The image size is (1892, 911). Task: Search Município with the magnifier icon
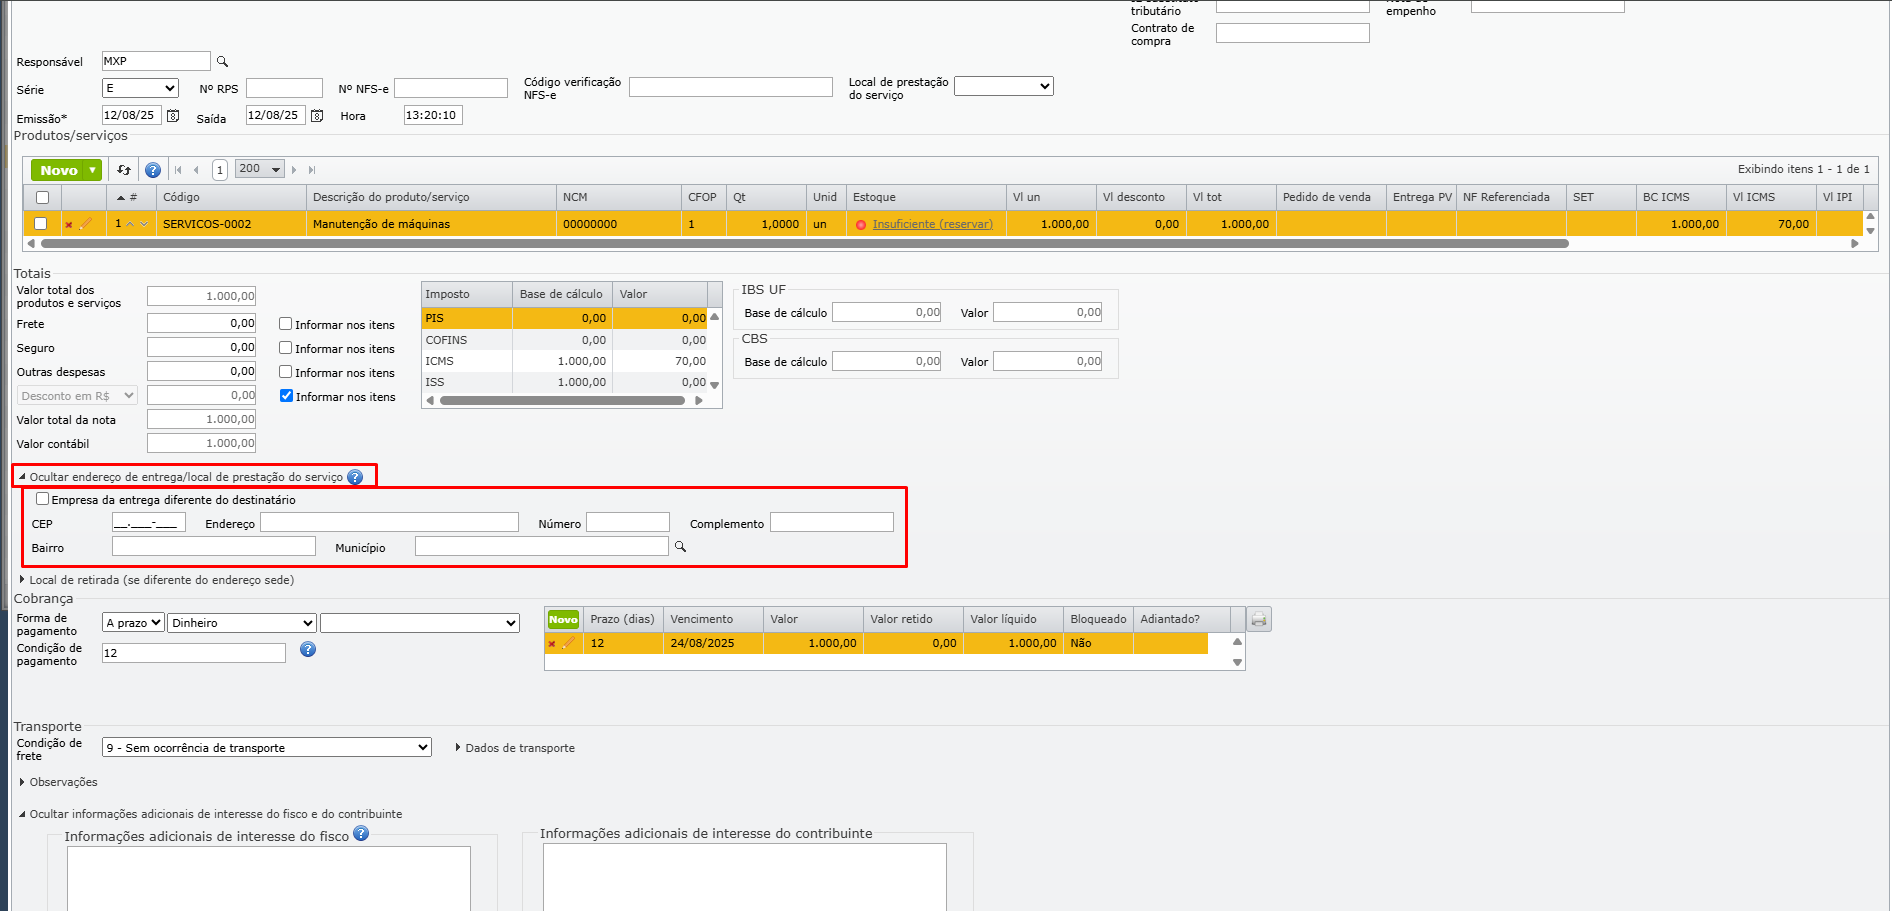[x=680, y=547]
